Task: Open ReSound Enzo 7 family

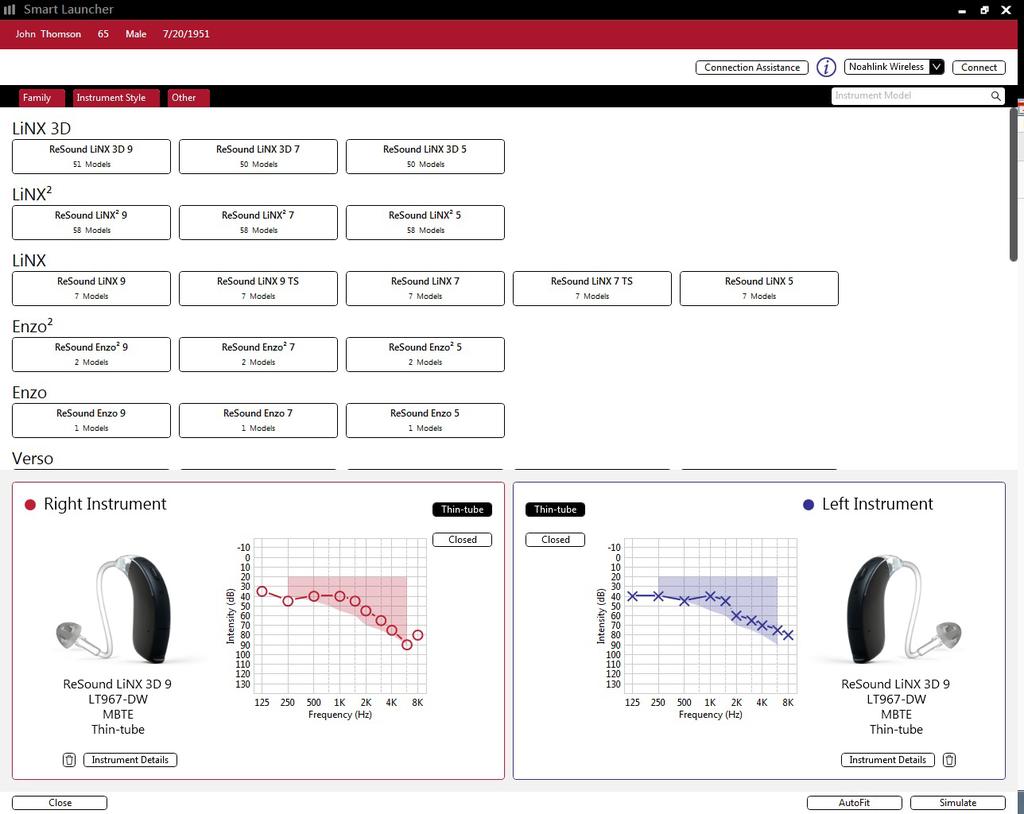Action: coord(259,420)
